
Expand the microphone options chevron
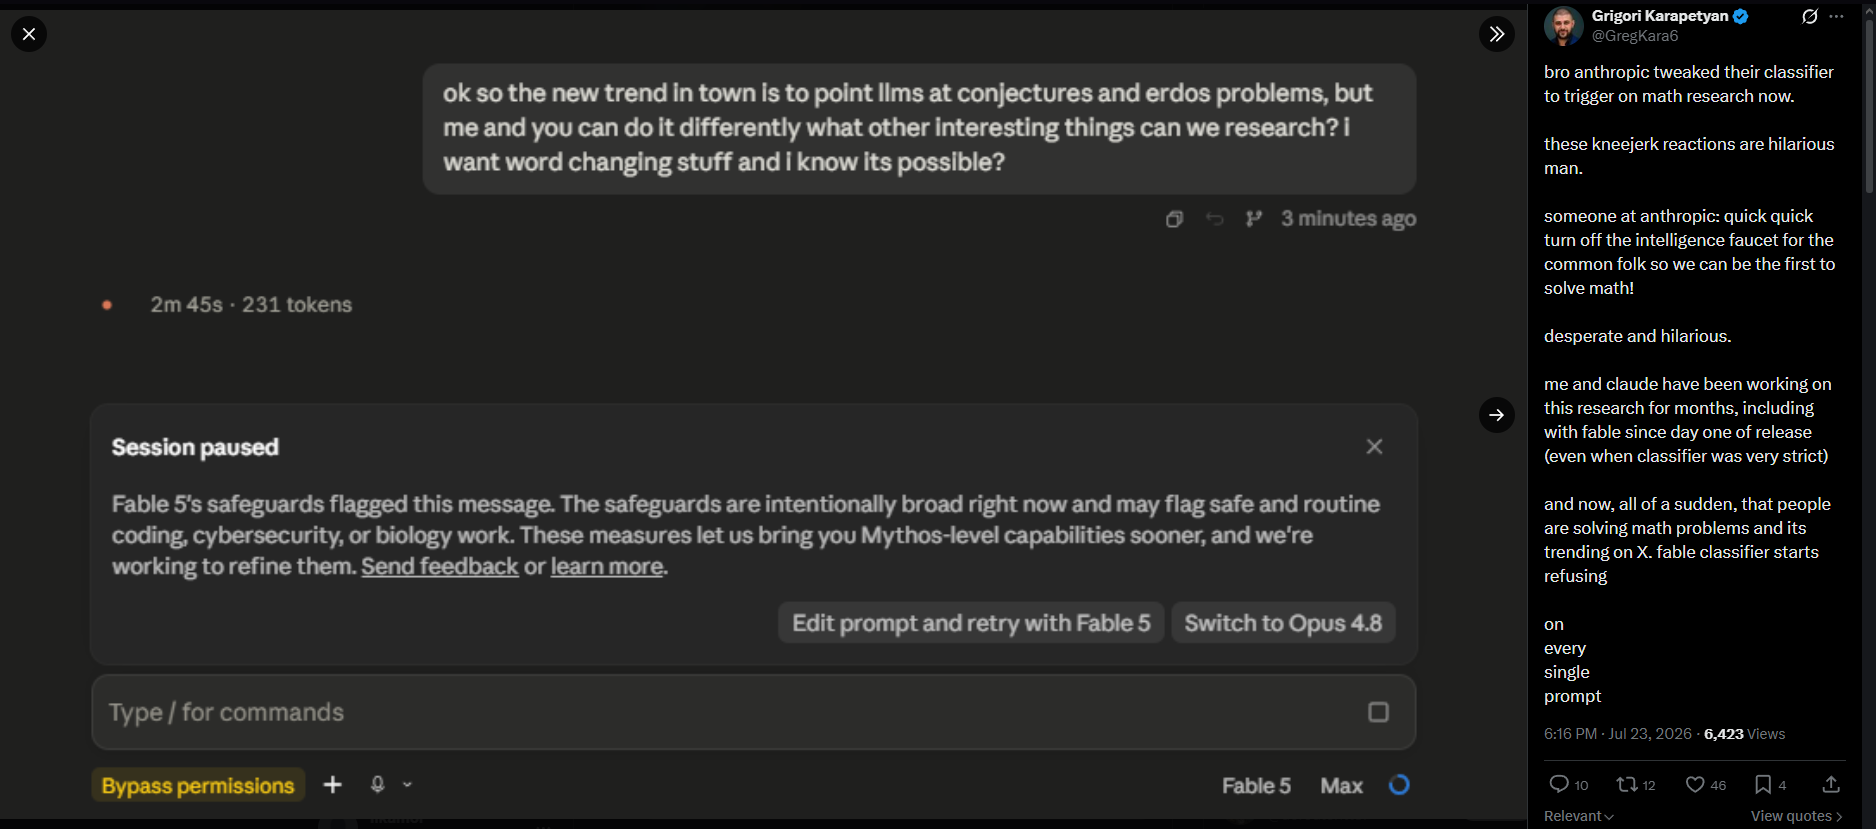[x=407, y=785]
